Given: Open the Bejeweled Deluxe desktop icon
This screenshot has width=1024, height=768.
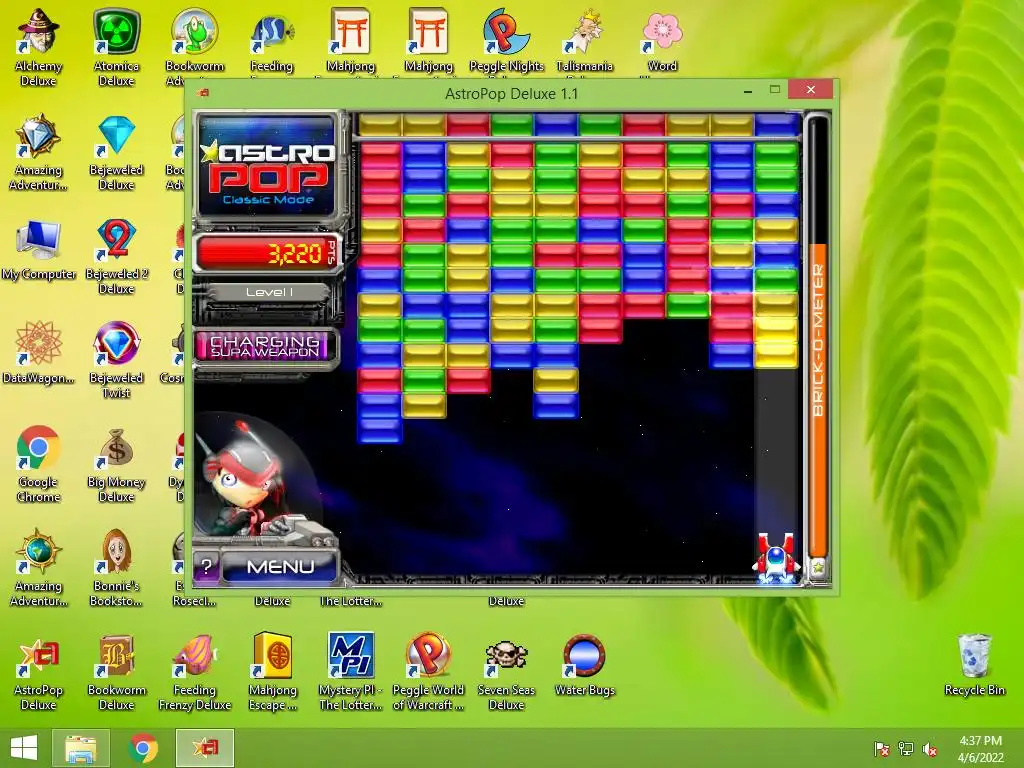Looking at the screenshot, I should point(116,152).
